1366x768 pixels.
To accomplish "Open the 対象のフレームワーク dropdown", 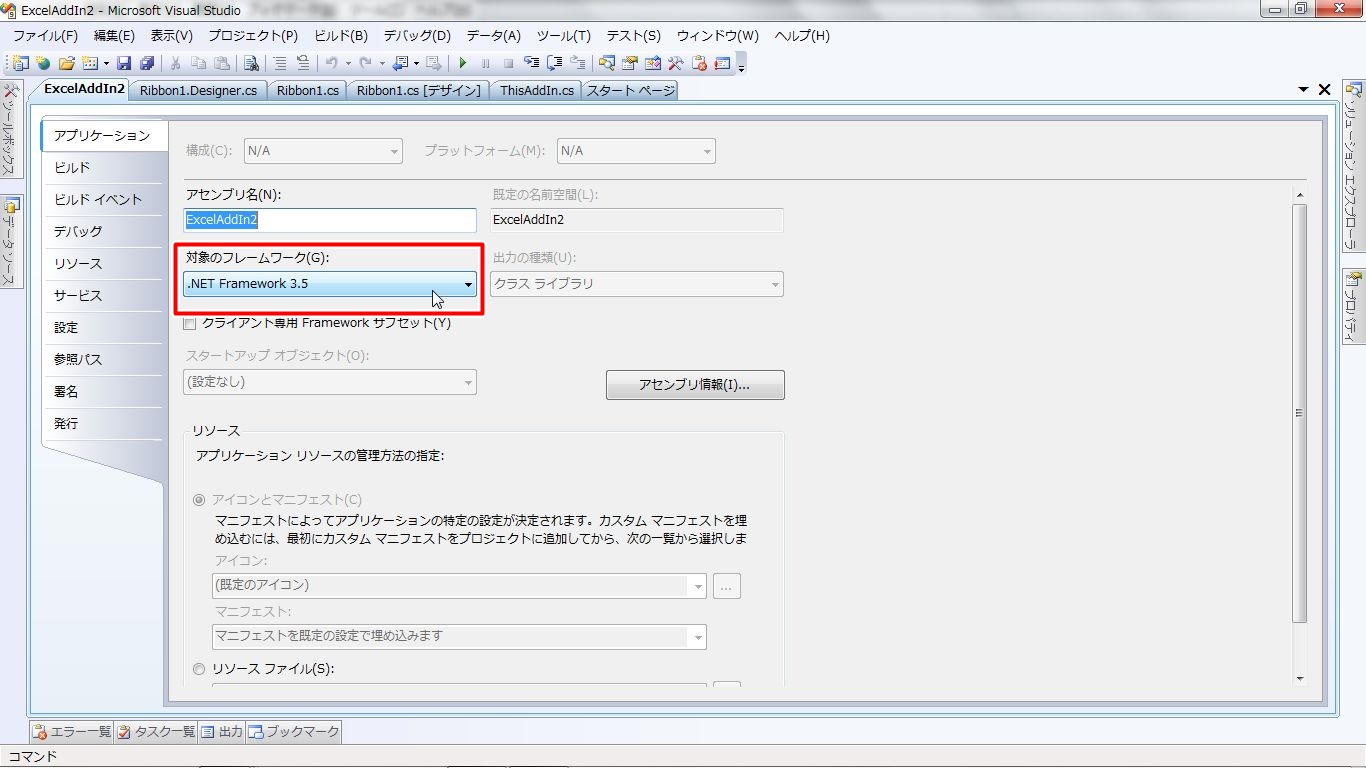I will pos(330,284).
